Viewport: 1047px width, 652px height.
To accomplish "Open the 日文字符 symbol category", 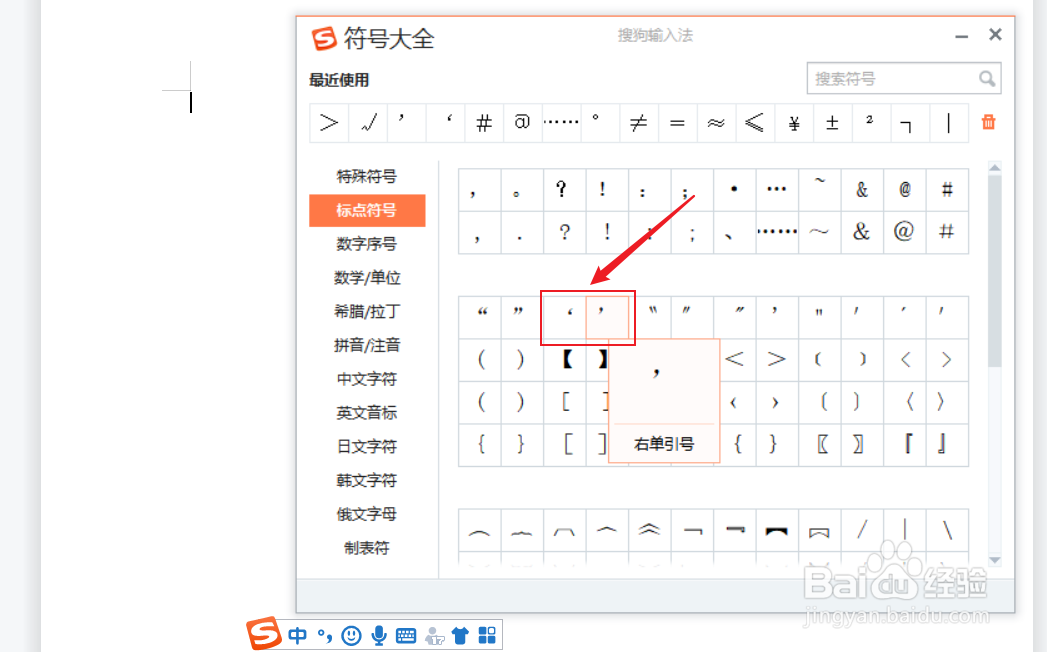I will click(366, 446).
